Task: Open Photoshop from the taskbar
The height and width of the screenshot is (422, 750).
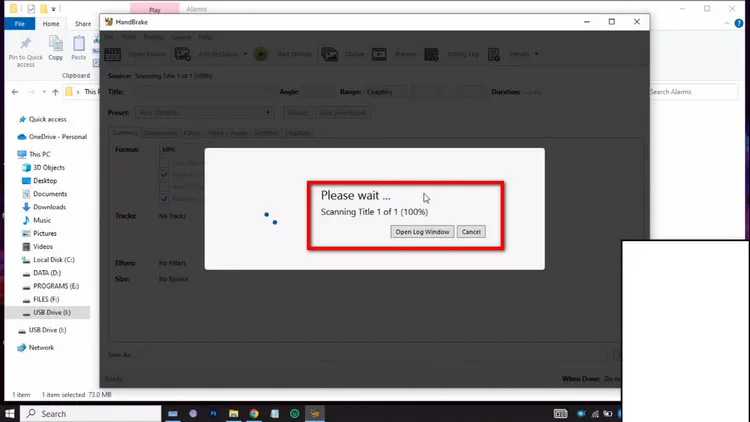Action: point(213,413)
